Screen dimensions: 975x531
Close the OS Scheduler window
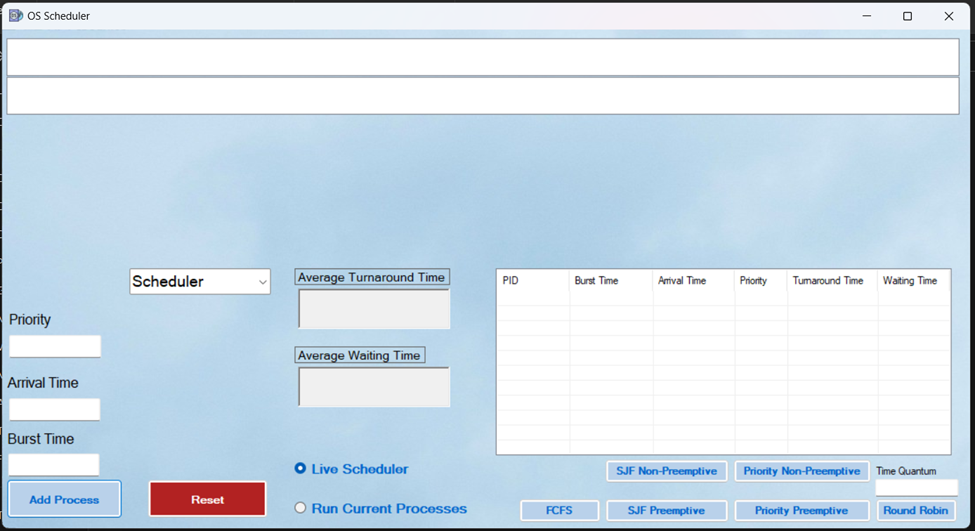pos(949,16)
